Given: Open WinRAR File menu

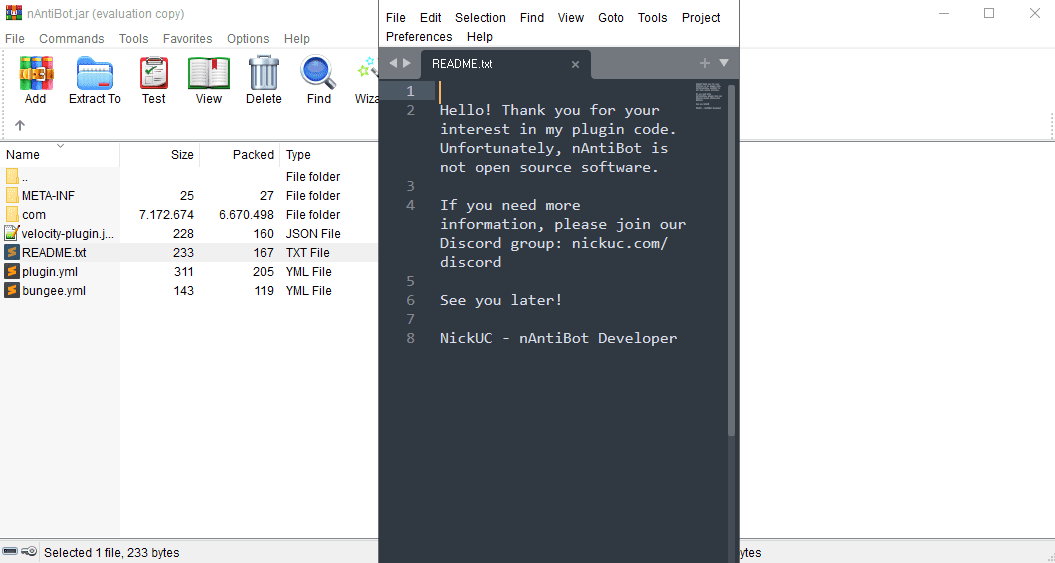Looking at the screenshot, I should point(15,38).
